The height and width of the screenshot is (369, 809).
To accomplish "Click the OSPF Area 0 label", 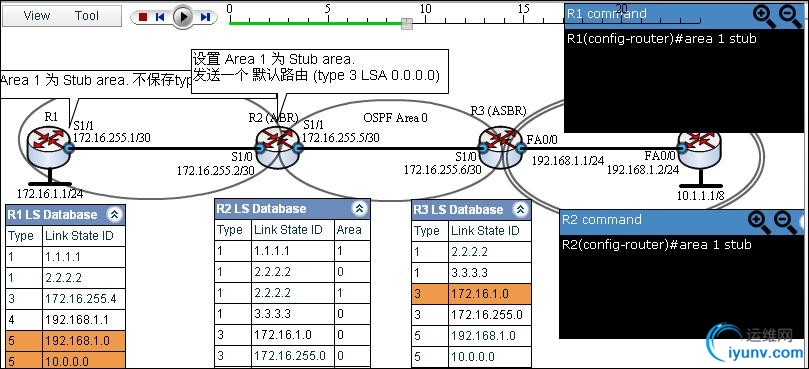I will [x=395, y=118].
